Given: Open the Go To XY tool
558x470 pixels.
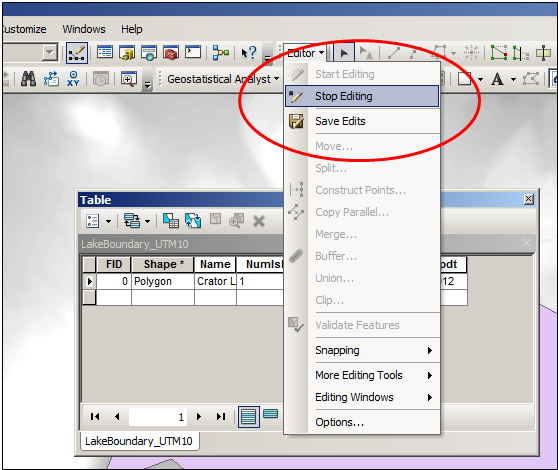Looking at the screenshot, I should click(x=73, y=79).
